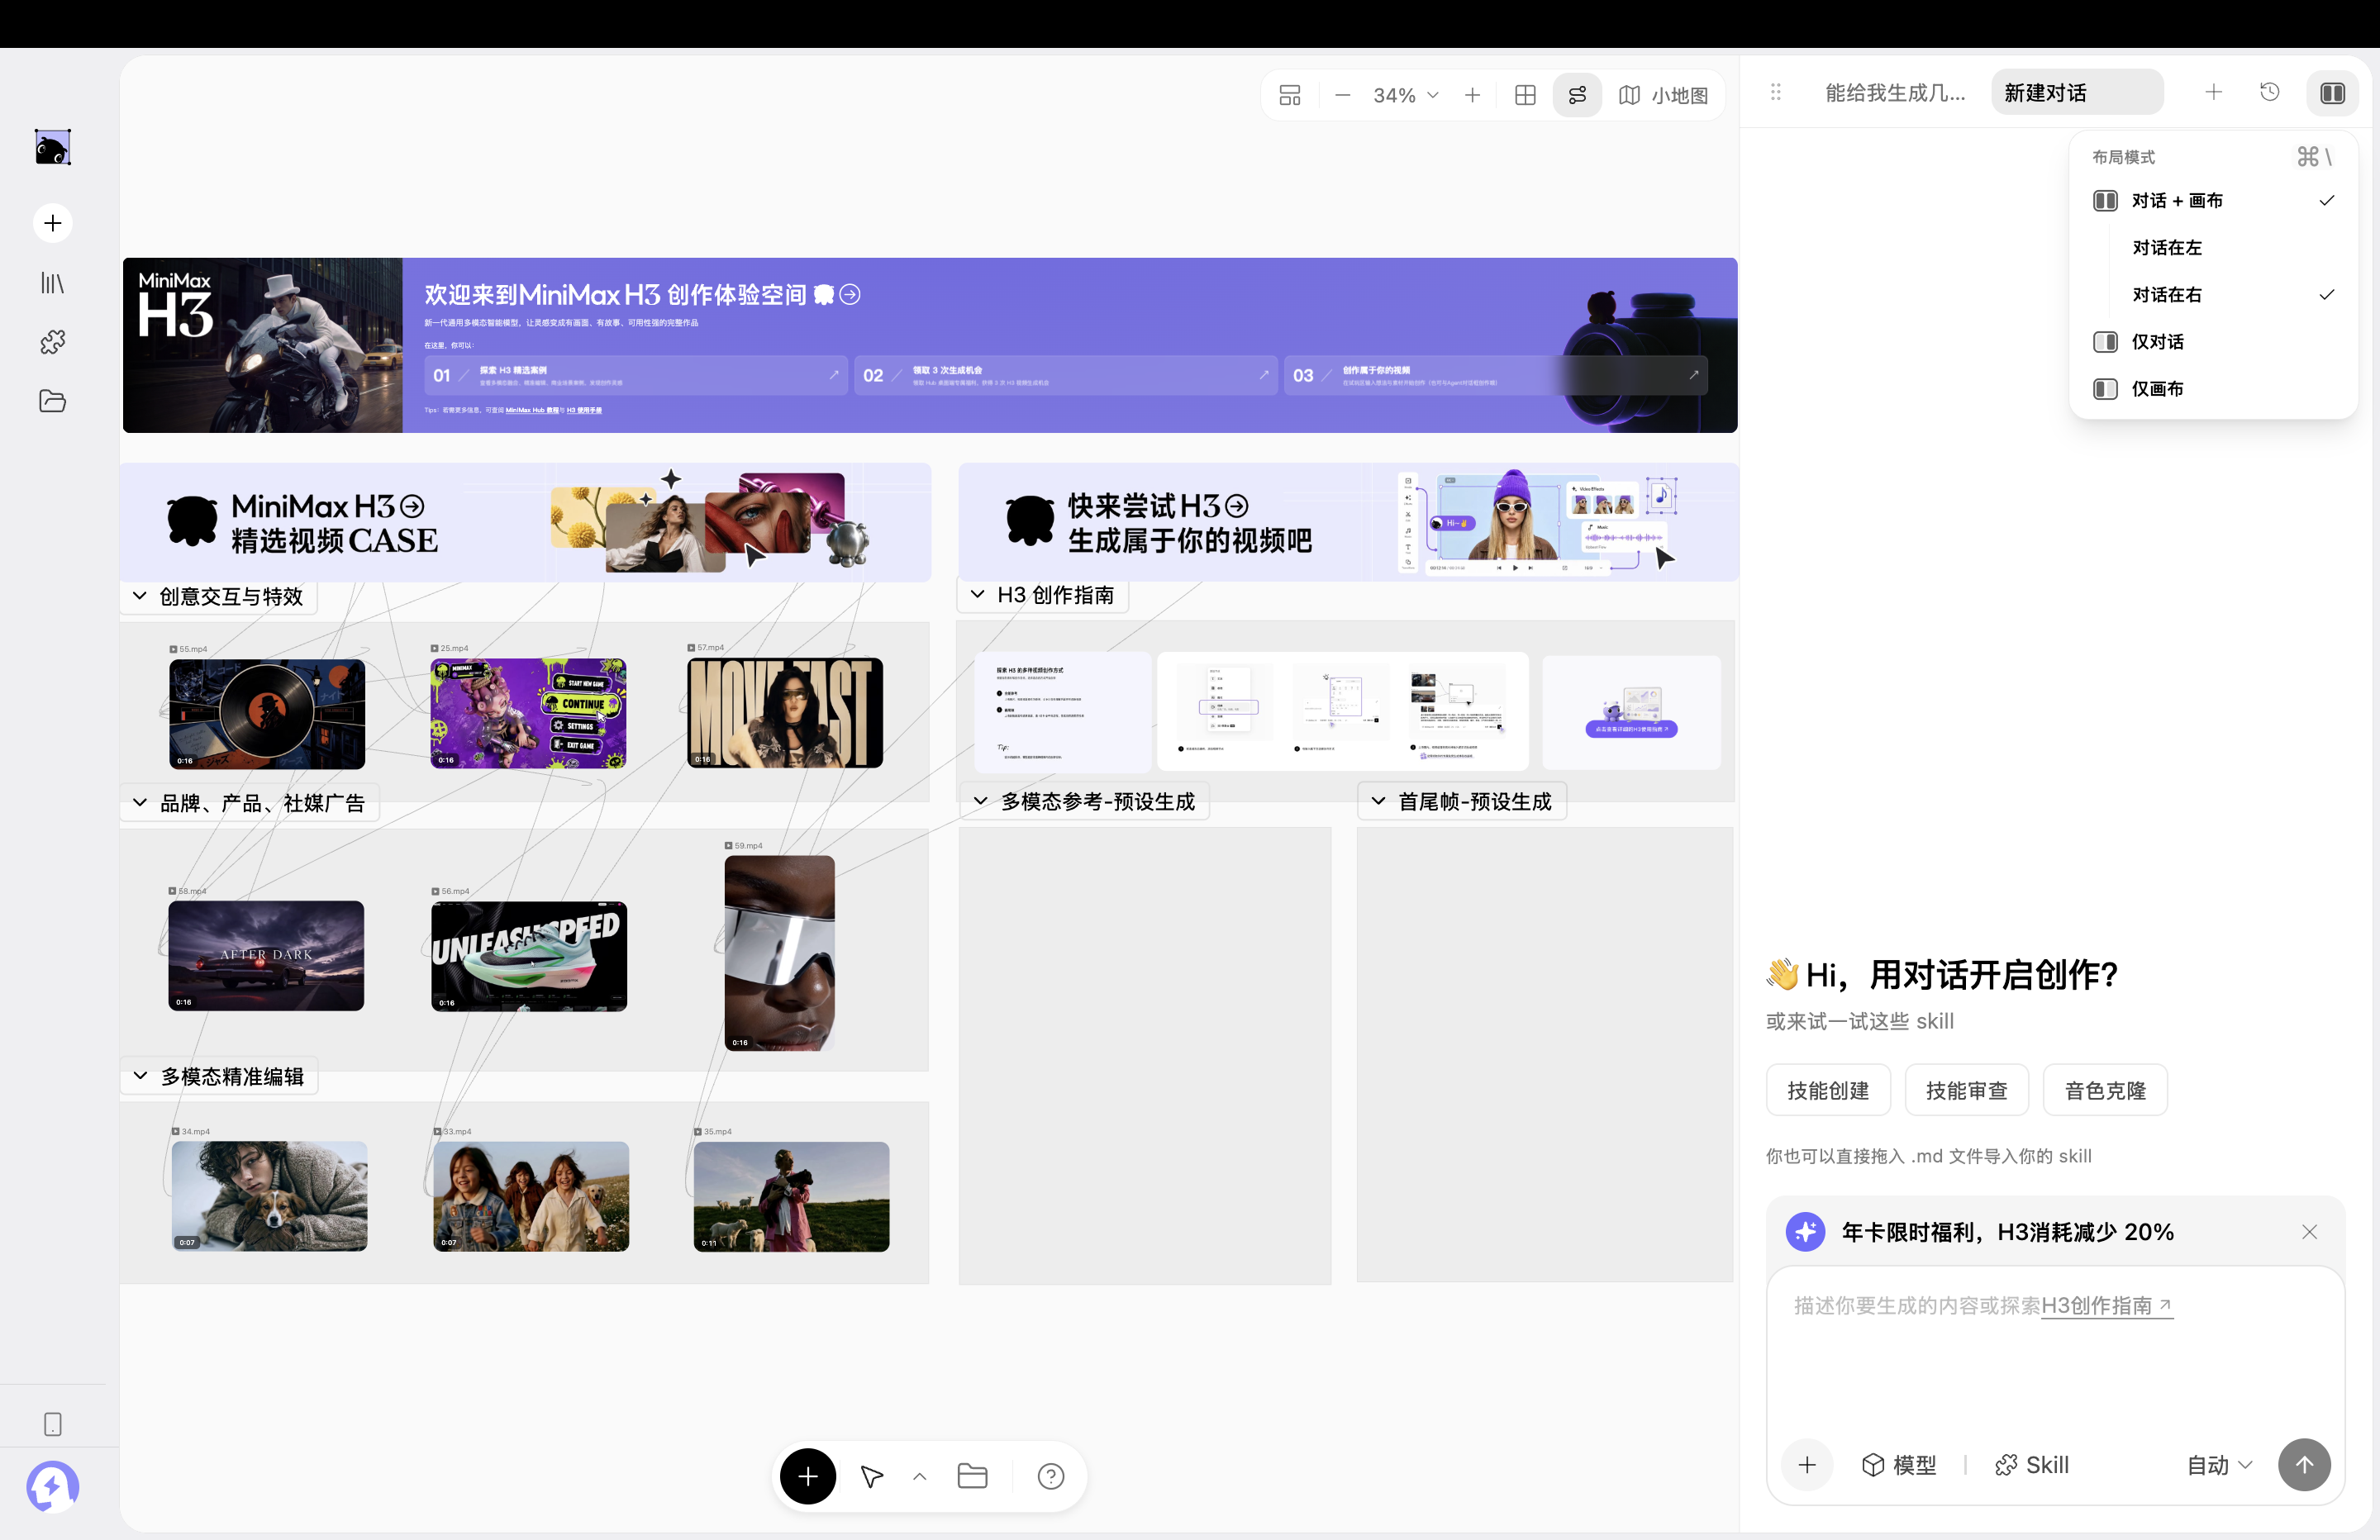Click the attach plus icon in chat input
The width and height of the screenshot is (2380, 1540).
point(1807,1465)
